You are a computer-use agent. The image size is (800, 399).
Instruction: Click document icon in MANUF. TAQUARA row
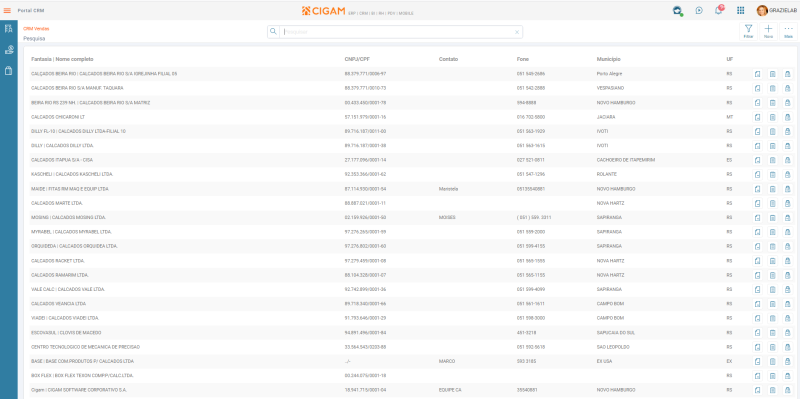click(x=758, y=88)
